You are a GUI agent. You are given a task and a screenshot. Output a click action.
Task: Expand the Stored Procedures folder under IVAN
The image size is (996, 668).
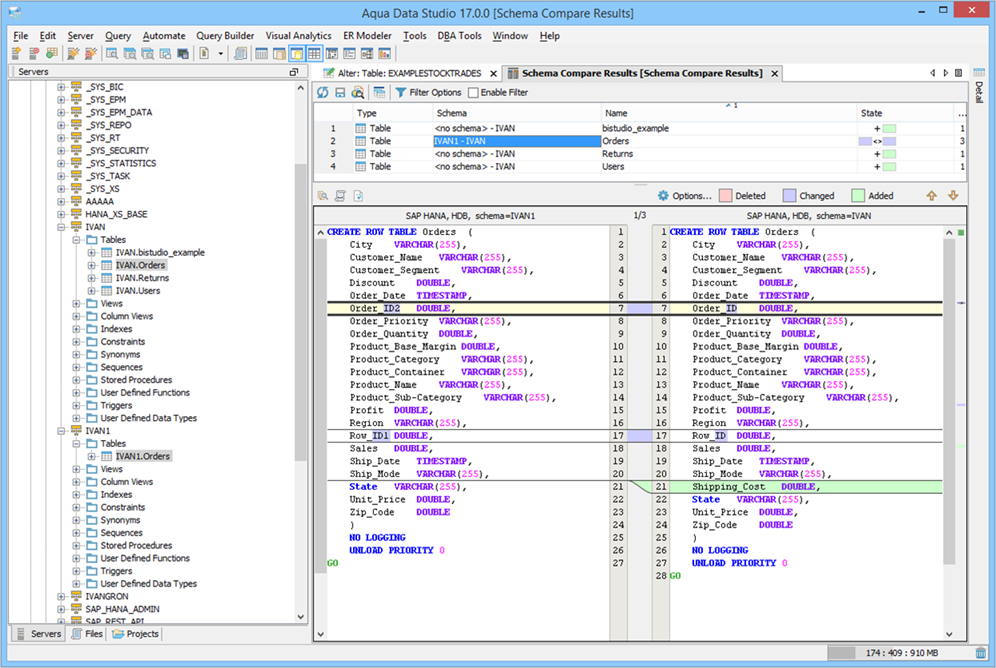coord(76,380)
